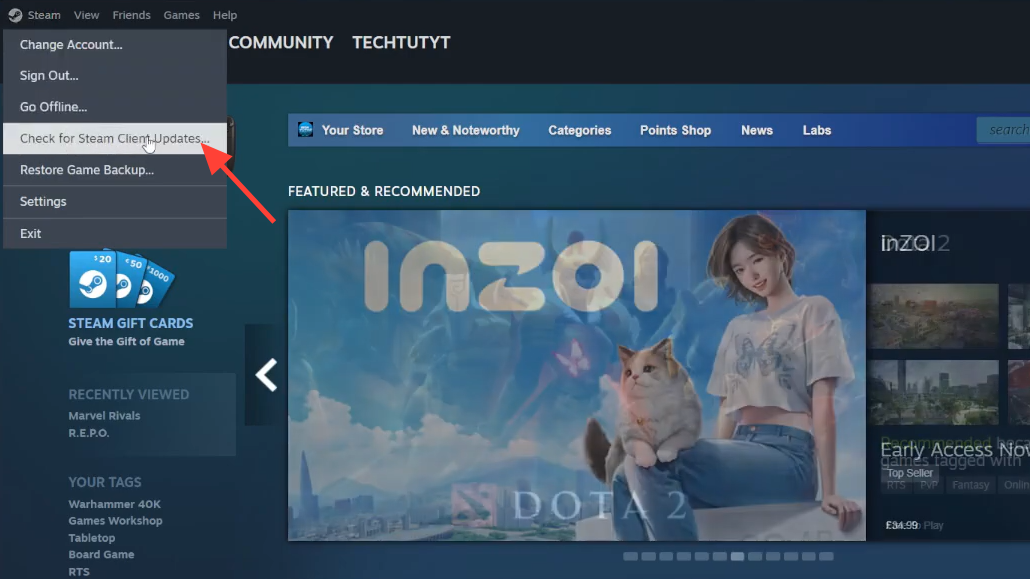Viewport: 1030px width, 579px height.
Task: Select Sign Out in the dropdown
Action: (115, 76)
